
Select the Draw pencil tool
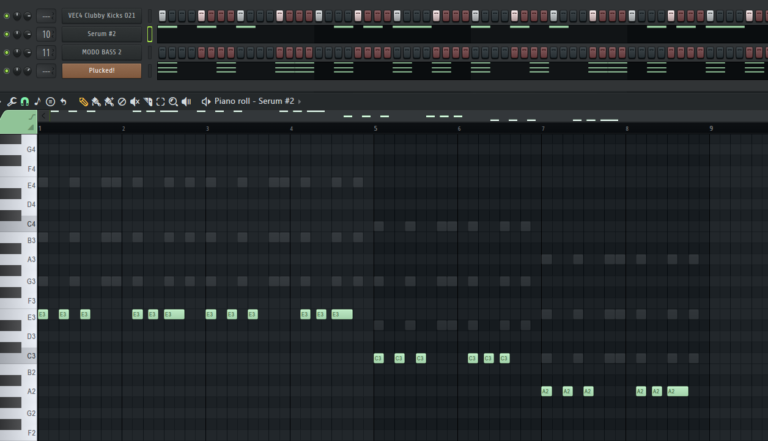click(84, 102)
